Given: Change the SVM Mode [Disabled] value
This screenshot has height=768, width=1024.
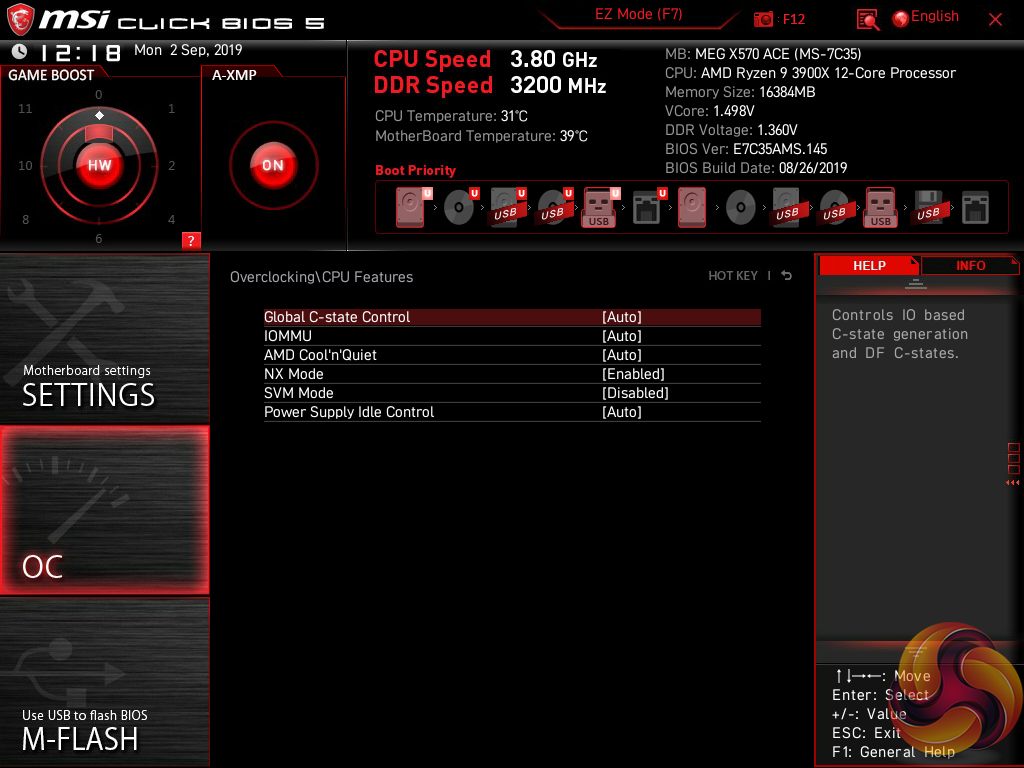Looking at the screenshot, I should tap(635, 392).
